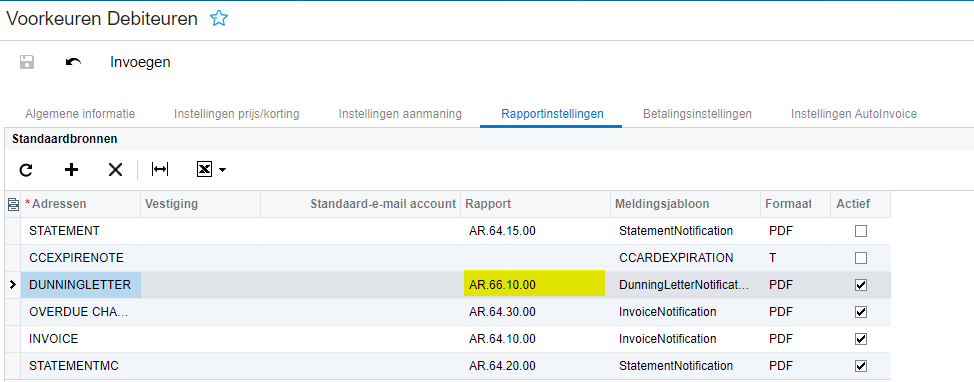Fit columns to width icon

tap(160, 169)
